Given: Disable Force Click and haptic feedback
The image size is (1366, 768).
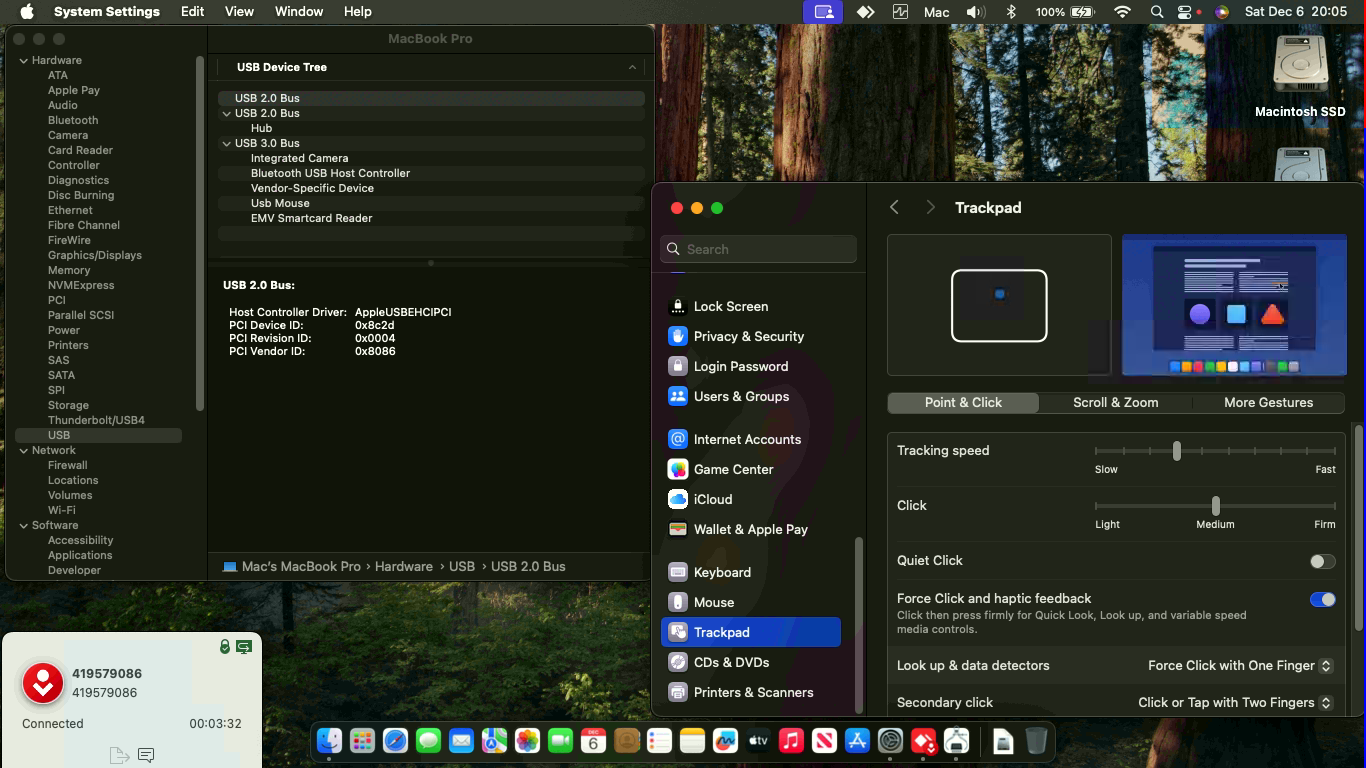Looking at the screenshot, I should pos(1322,599).
